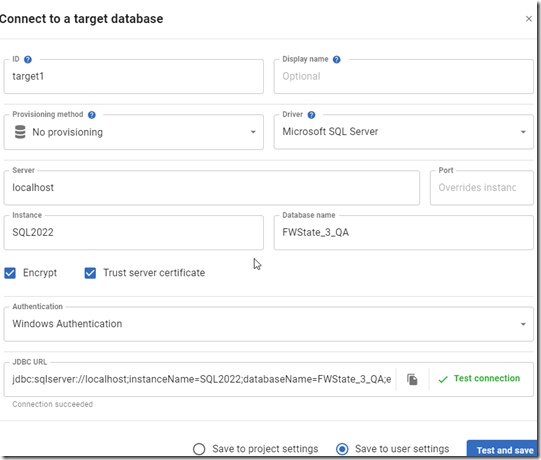Select Save to project settings option

click(199, 449)
